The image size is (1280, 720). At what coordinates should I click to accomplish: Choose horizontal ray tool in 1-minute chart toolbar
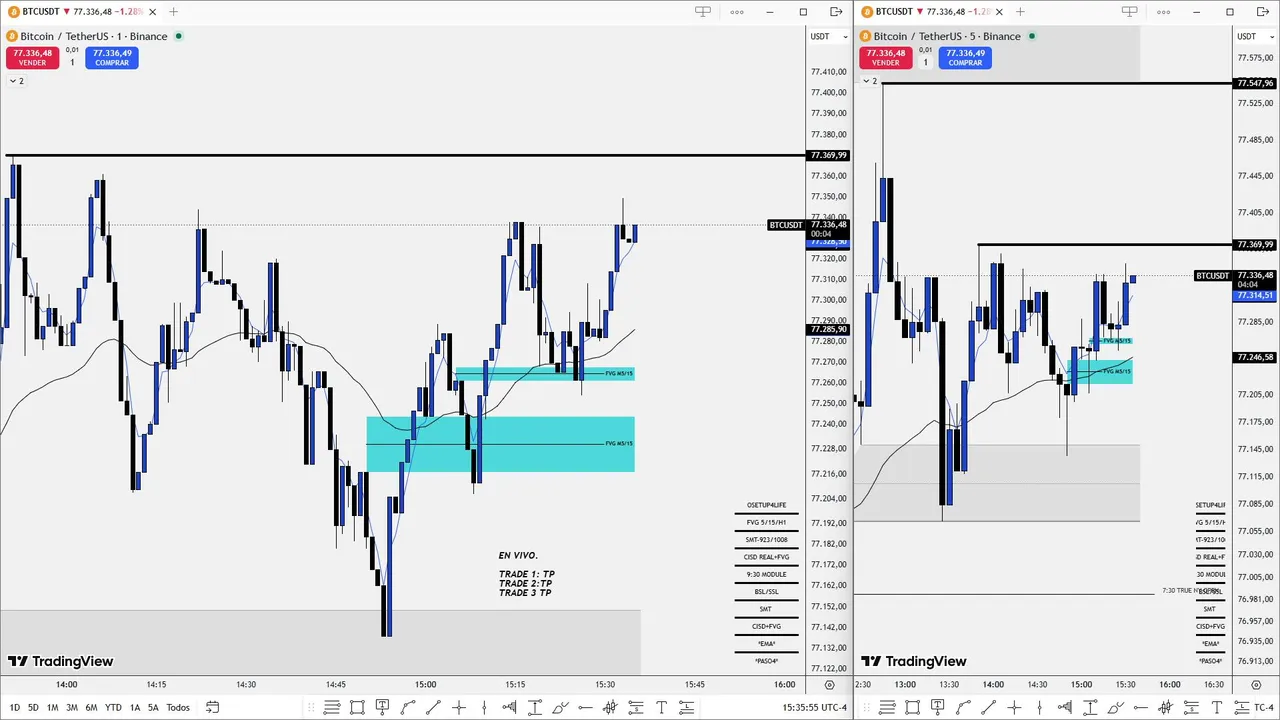(x=585, y=707)
